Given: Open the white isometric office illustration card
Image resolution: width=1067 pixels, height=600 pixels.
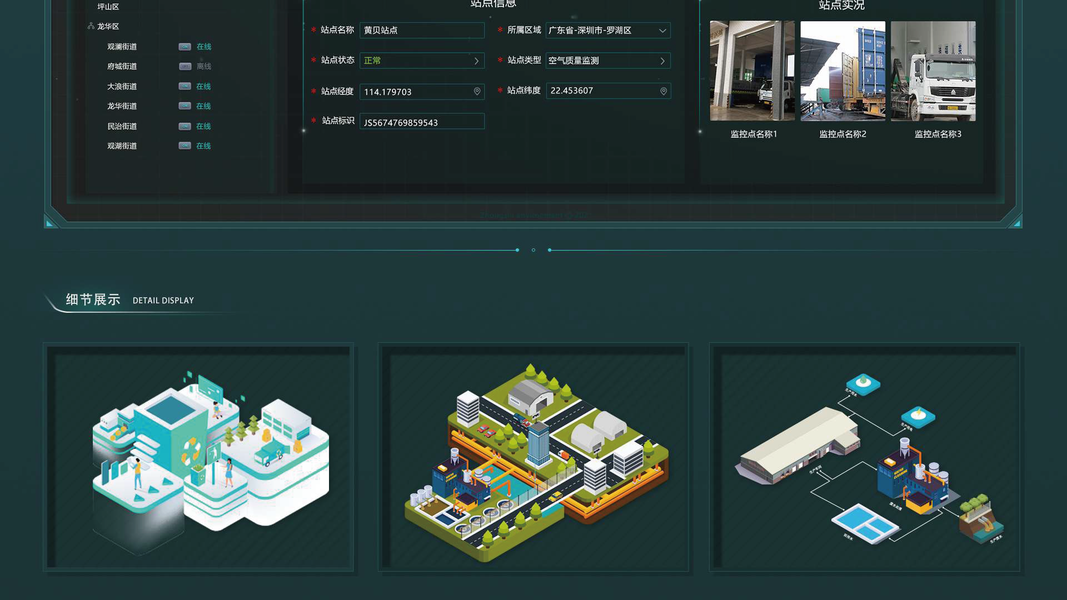Looking at the screenshot, I should click(199, 457).
